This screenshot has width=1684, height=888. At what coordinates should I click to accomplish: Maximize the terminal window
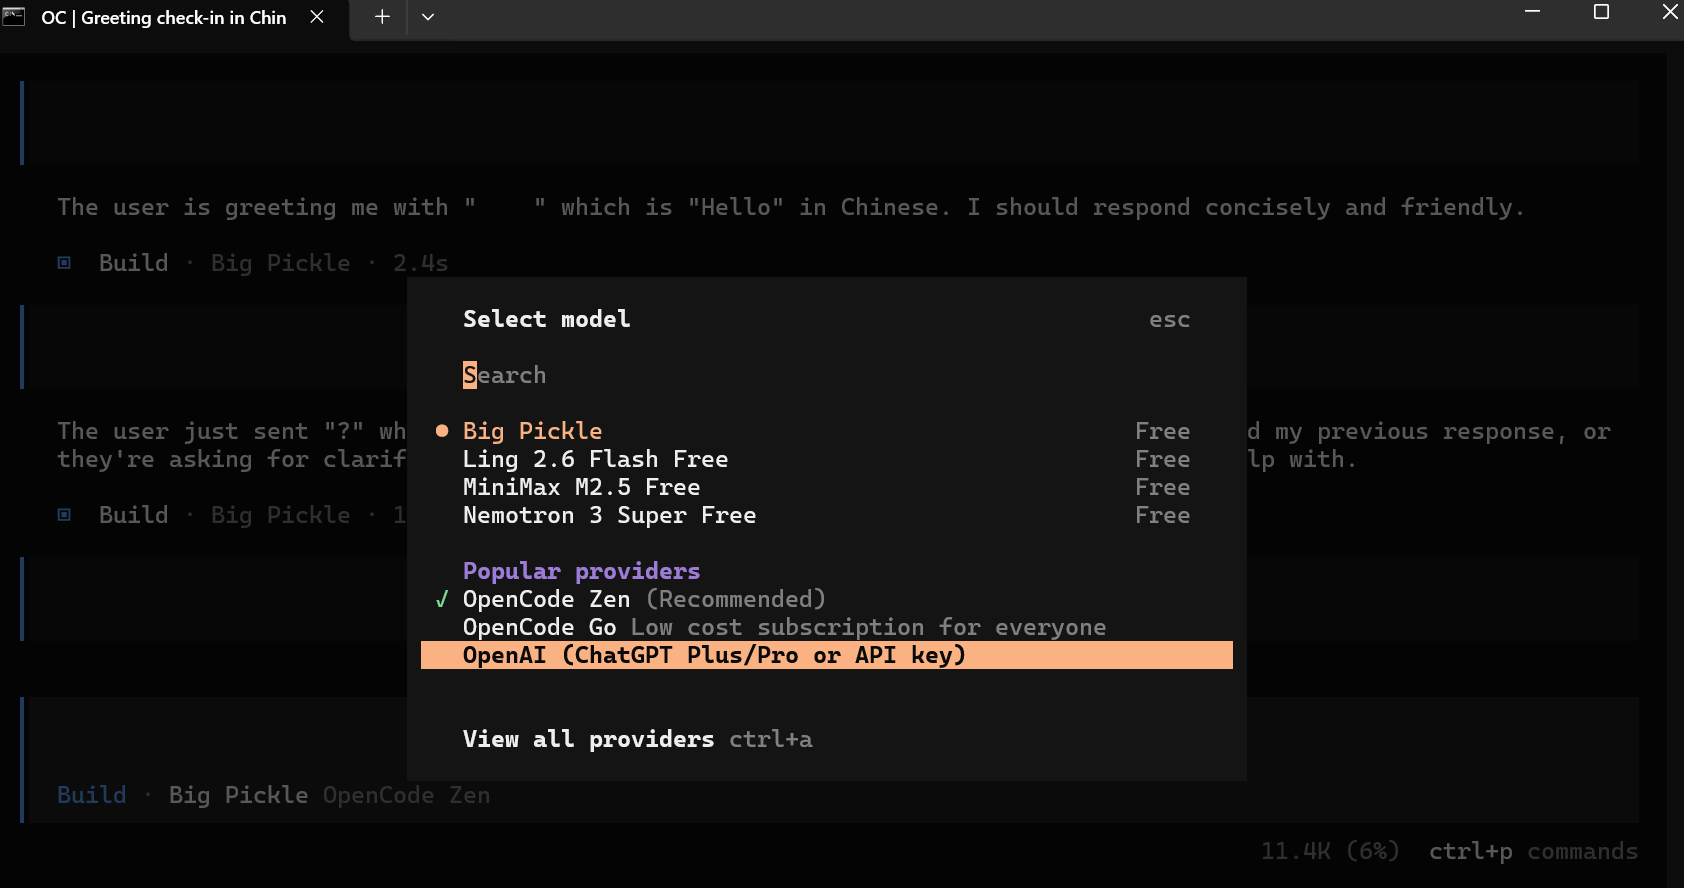point(1601,12)
